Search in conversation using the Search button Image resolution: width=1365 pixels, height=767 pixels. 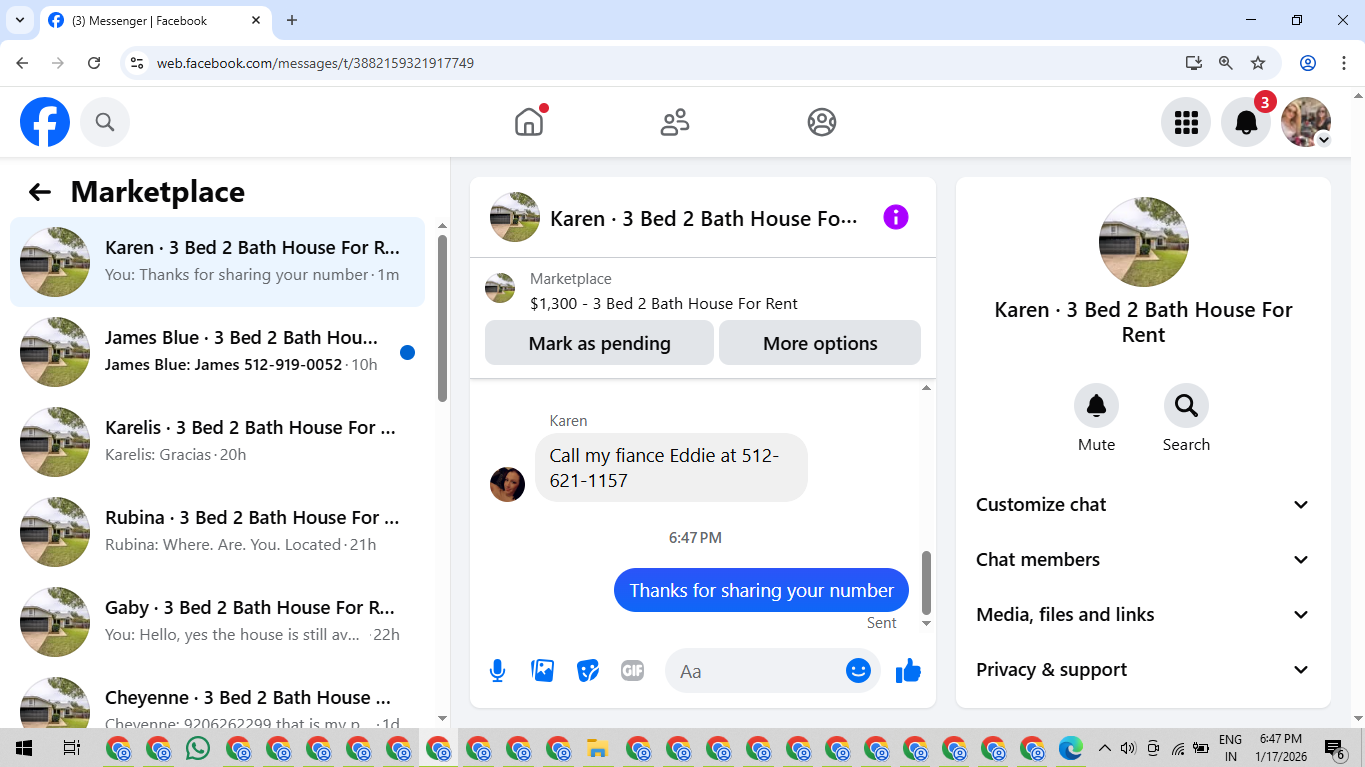[x=1186, y=405]
